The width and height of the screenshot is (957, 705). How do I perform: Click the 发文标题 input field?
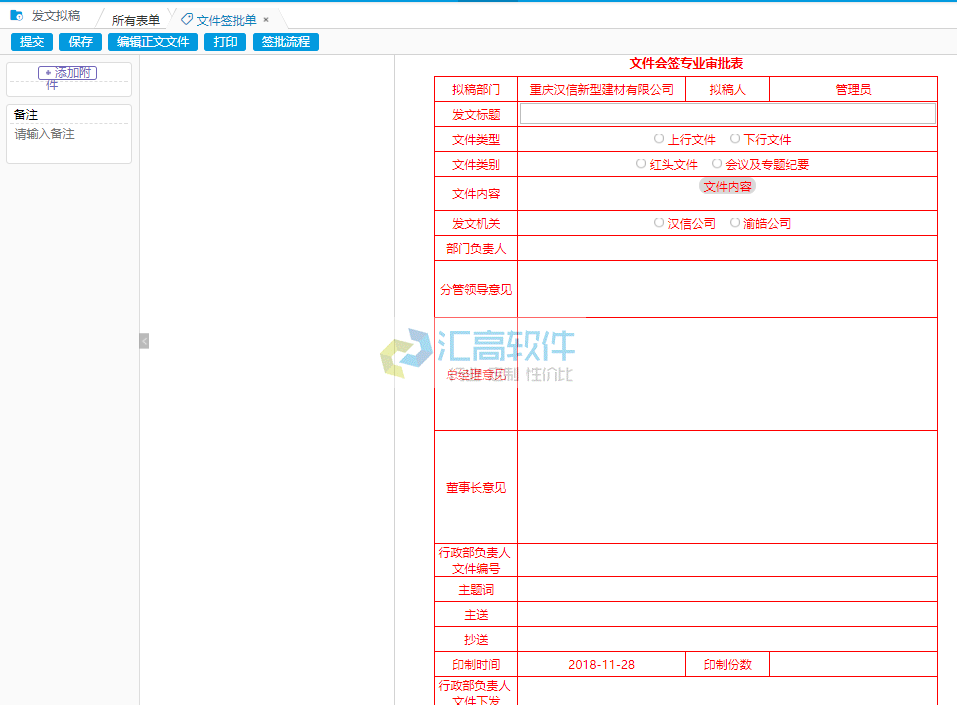(727, 114)
